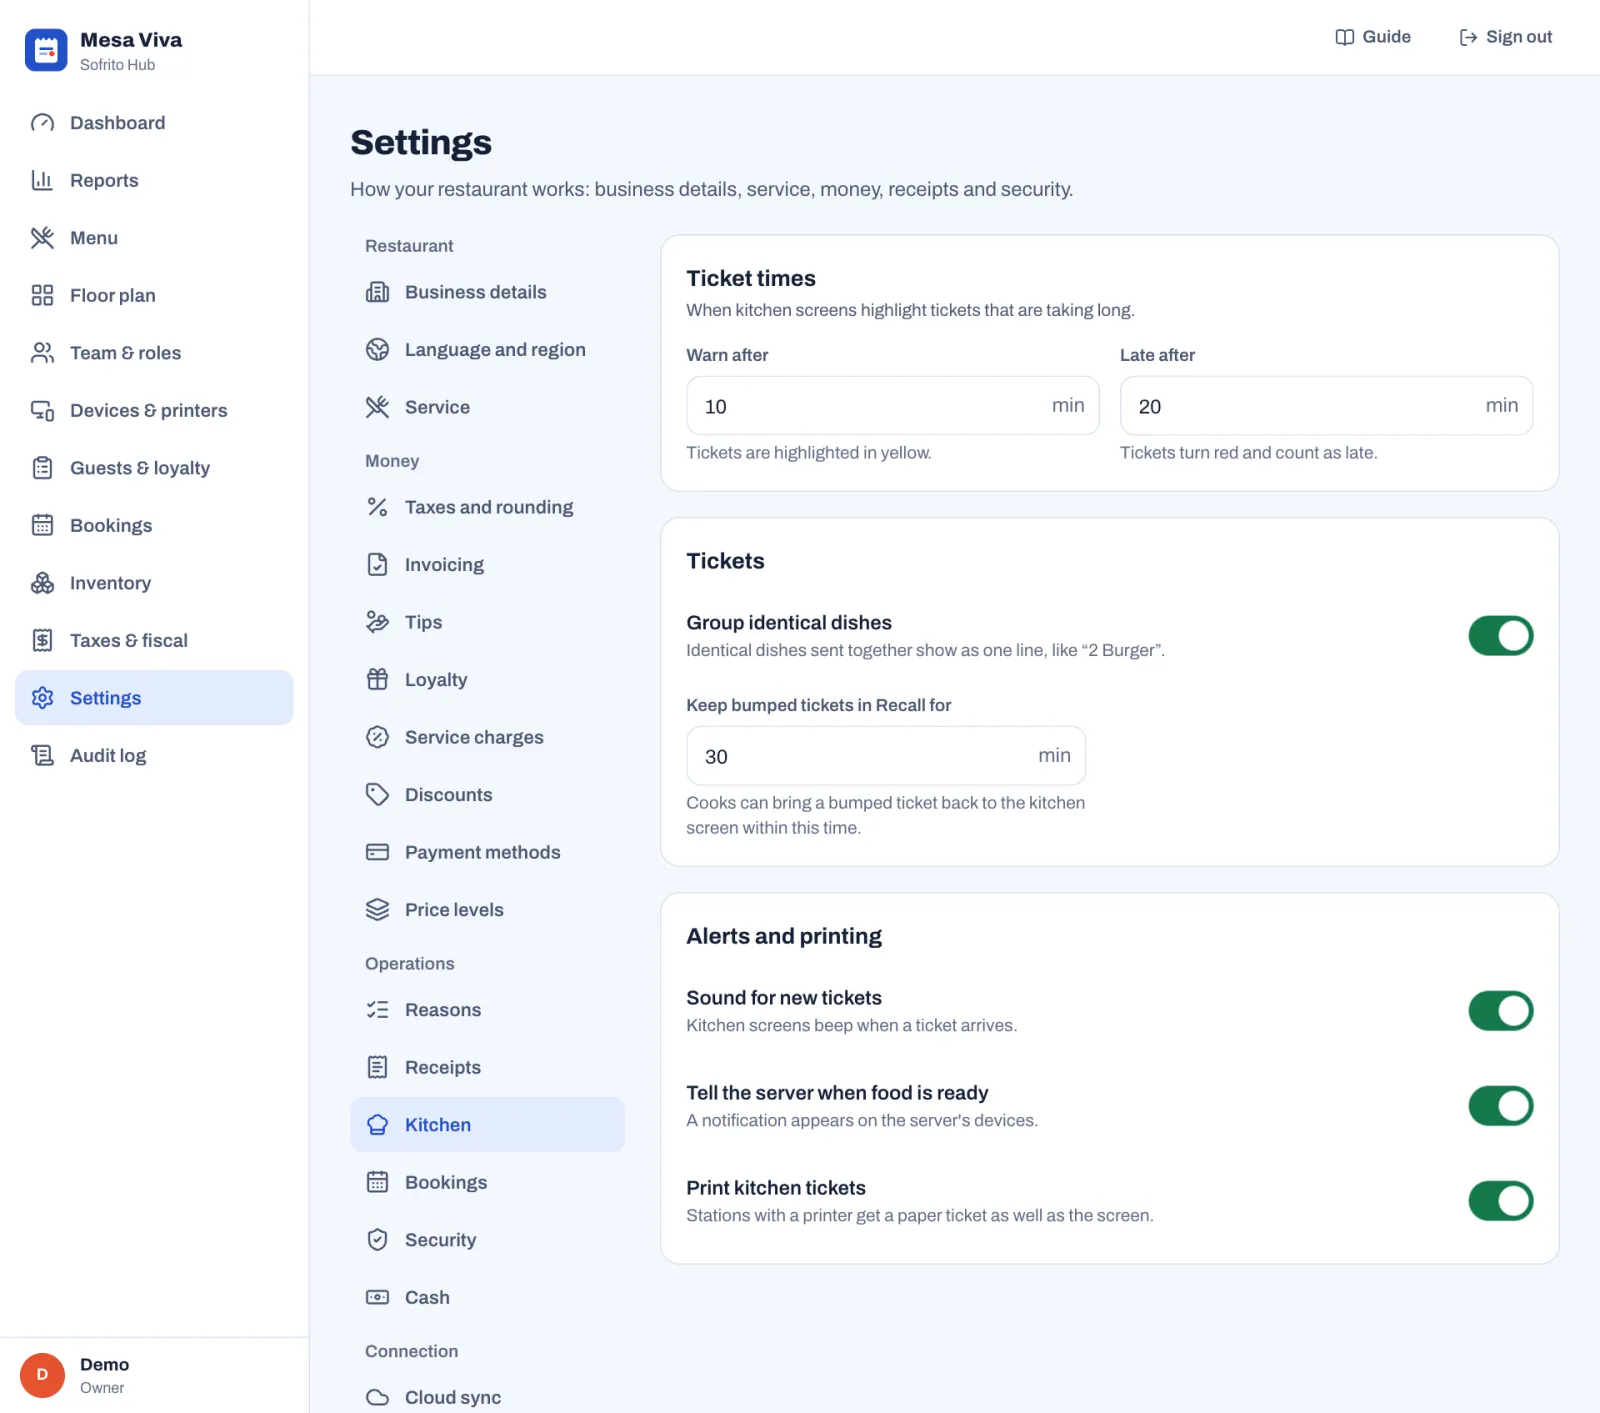Click the Payment methods card icon
Screen dimensions: 1600x1413
(377, 852)
